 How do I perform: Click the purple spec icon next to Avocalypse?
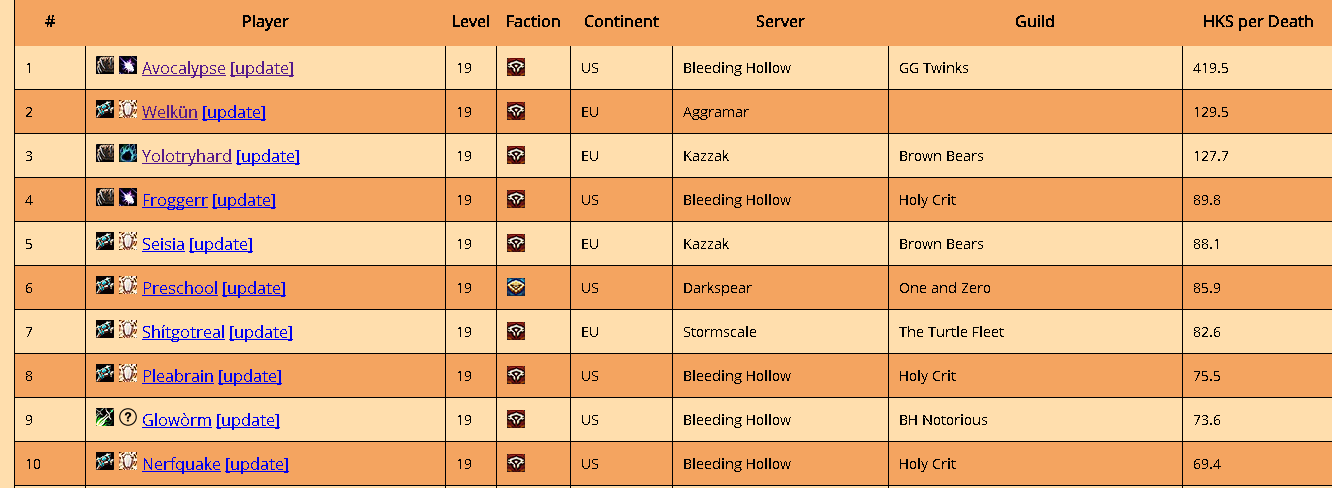pos(127,66)
